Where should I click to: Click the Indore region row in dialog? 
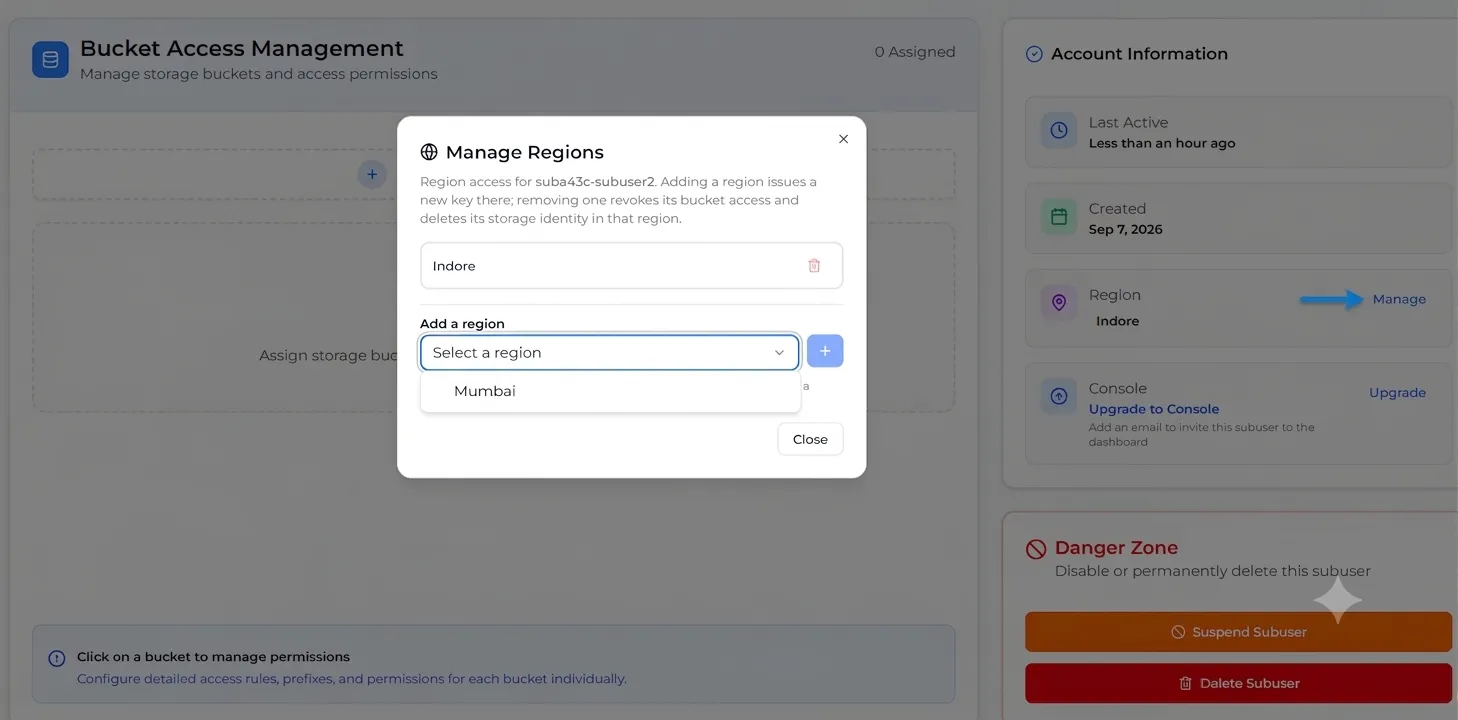[631, 266]
